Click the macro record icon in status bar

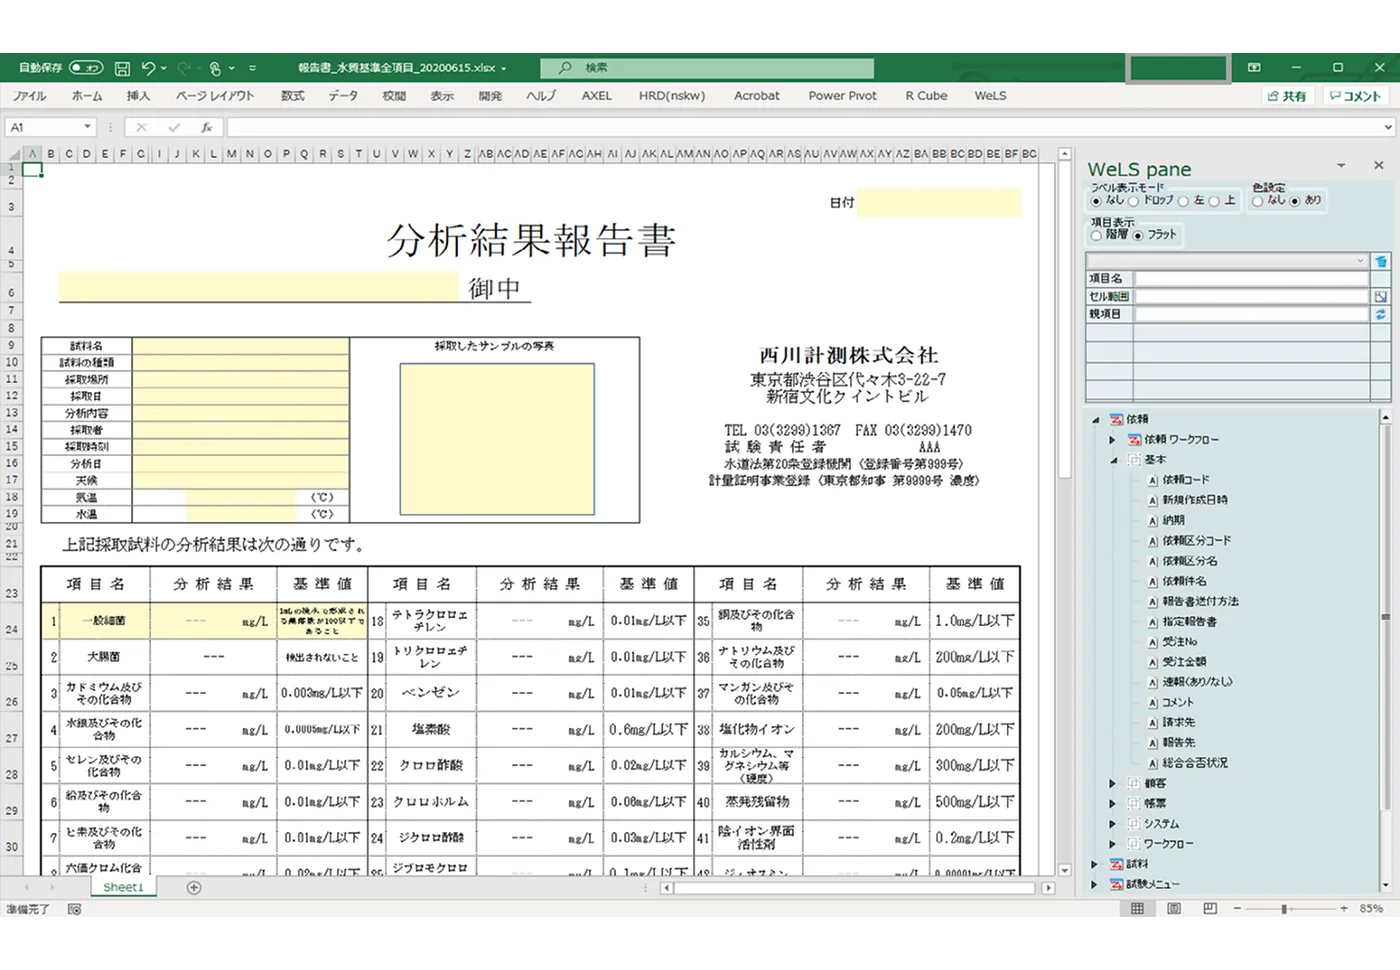pyautogui.click(x=74, y=909)
